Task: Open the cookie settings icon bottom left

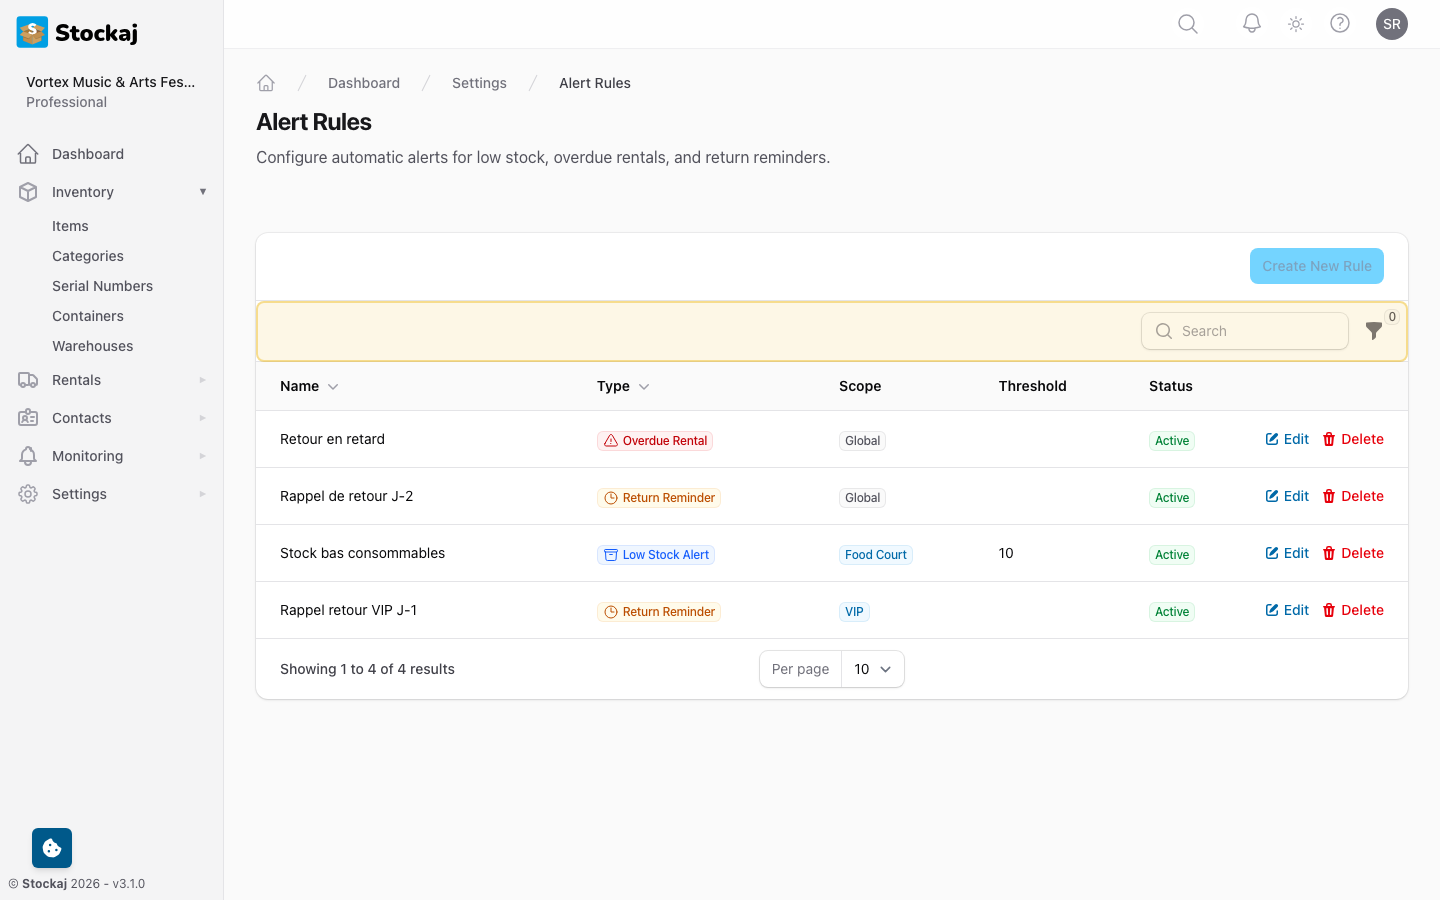Action: tap(51, 847)
